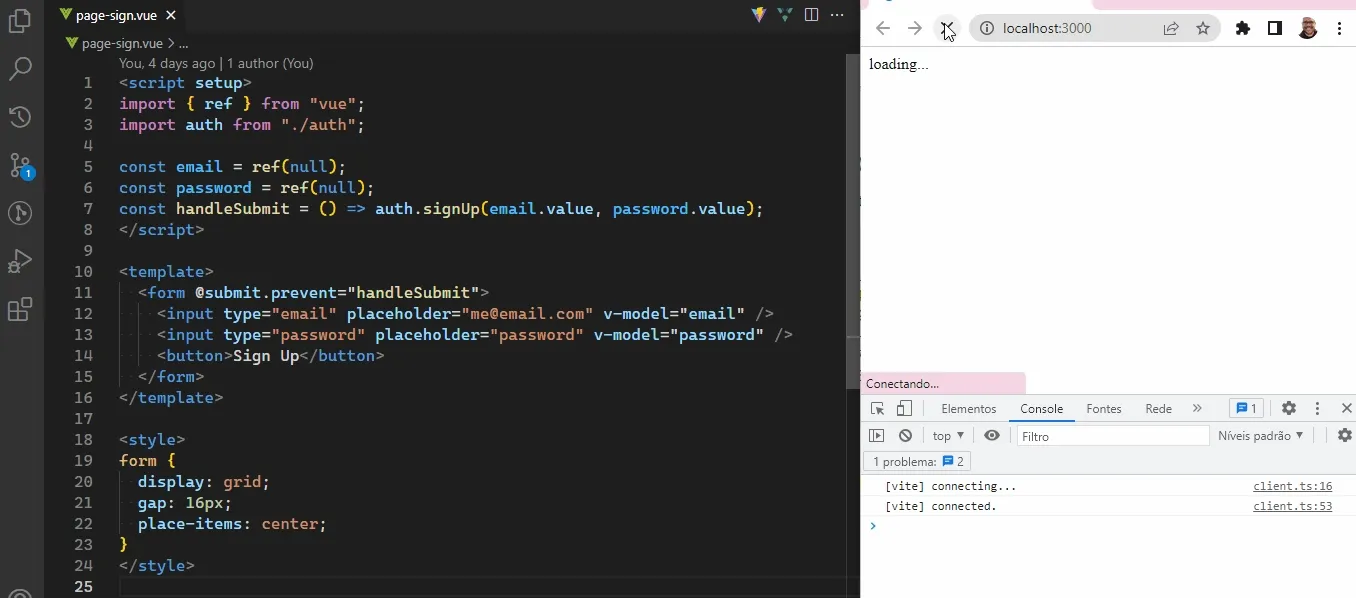The width and height of the screenshot is (1356, 598).
Task: Show the browser side panel
Action: coord(1275,28)
